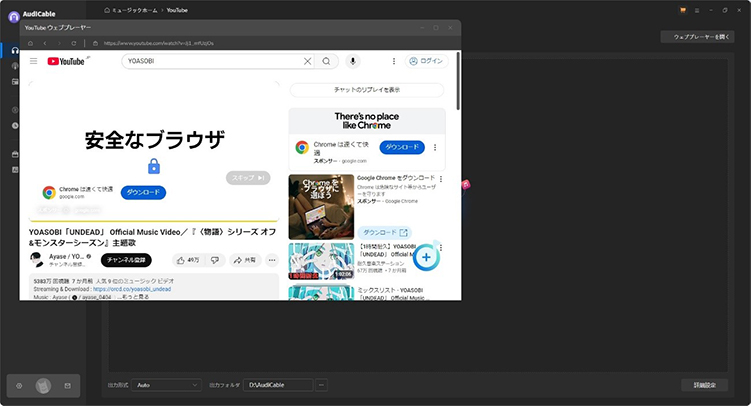Click the site lock icon beside URL
The width and height of the screenshot is (751, 406).
click(95, 43)
